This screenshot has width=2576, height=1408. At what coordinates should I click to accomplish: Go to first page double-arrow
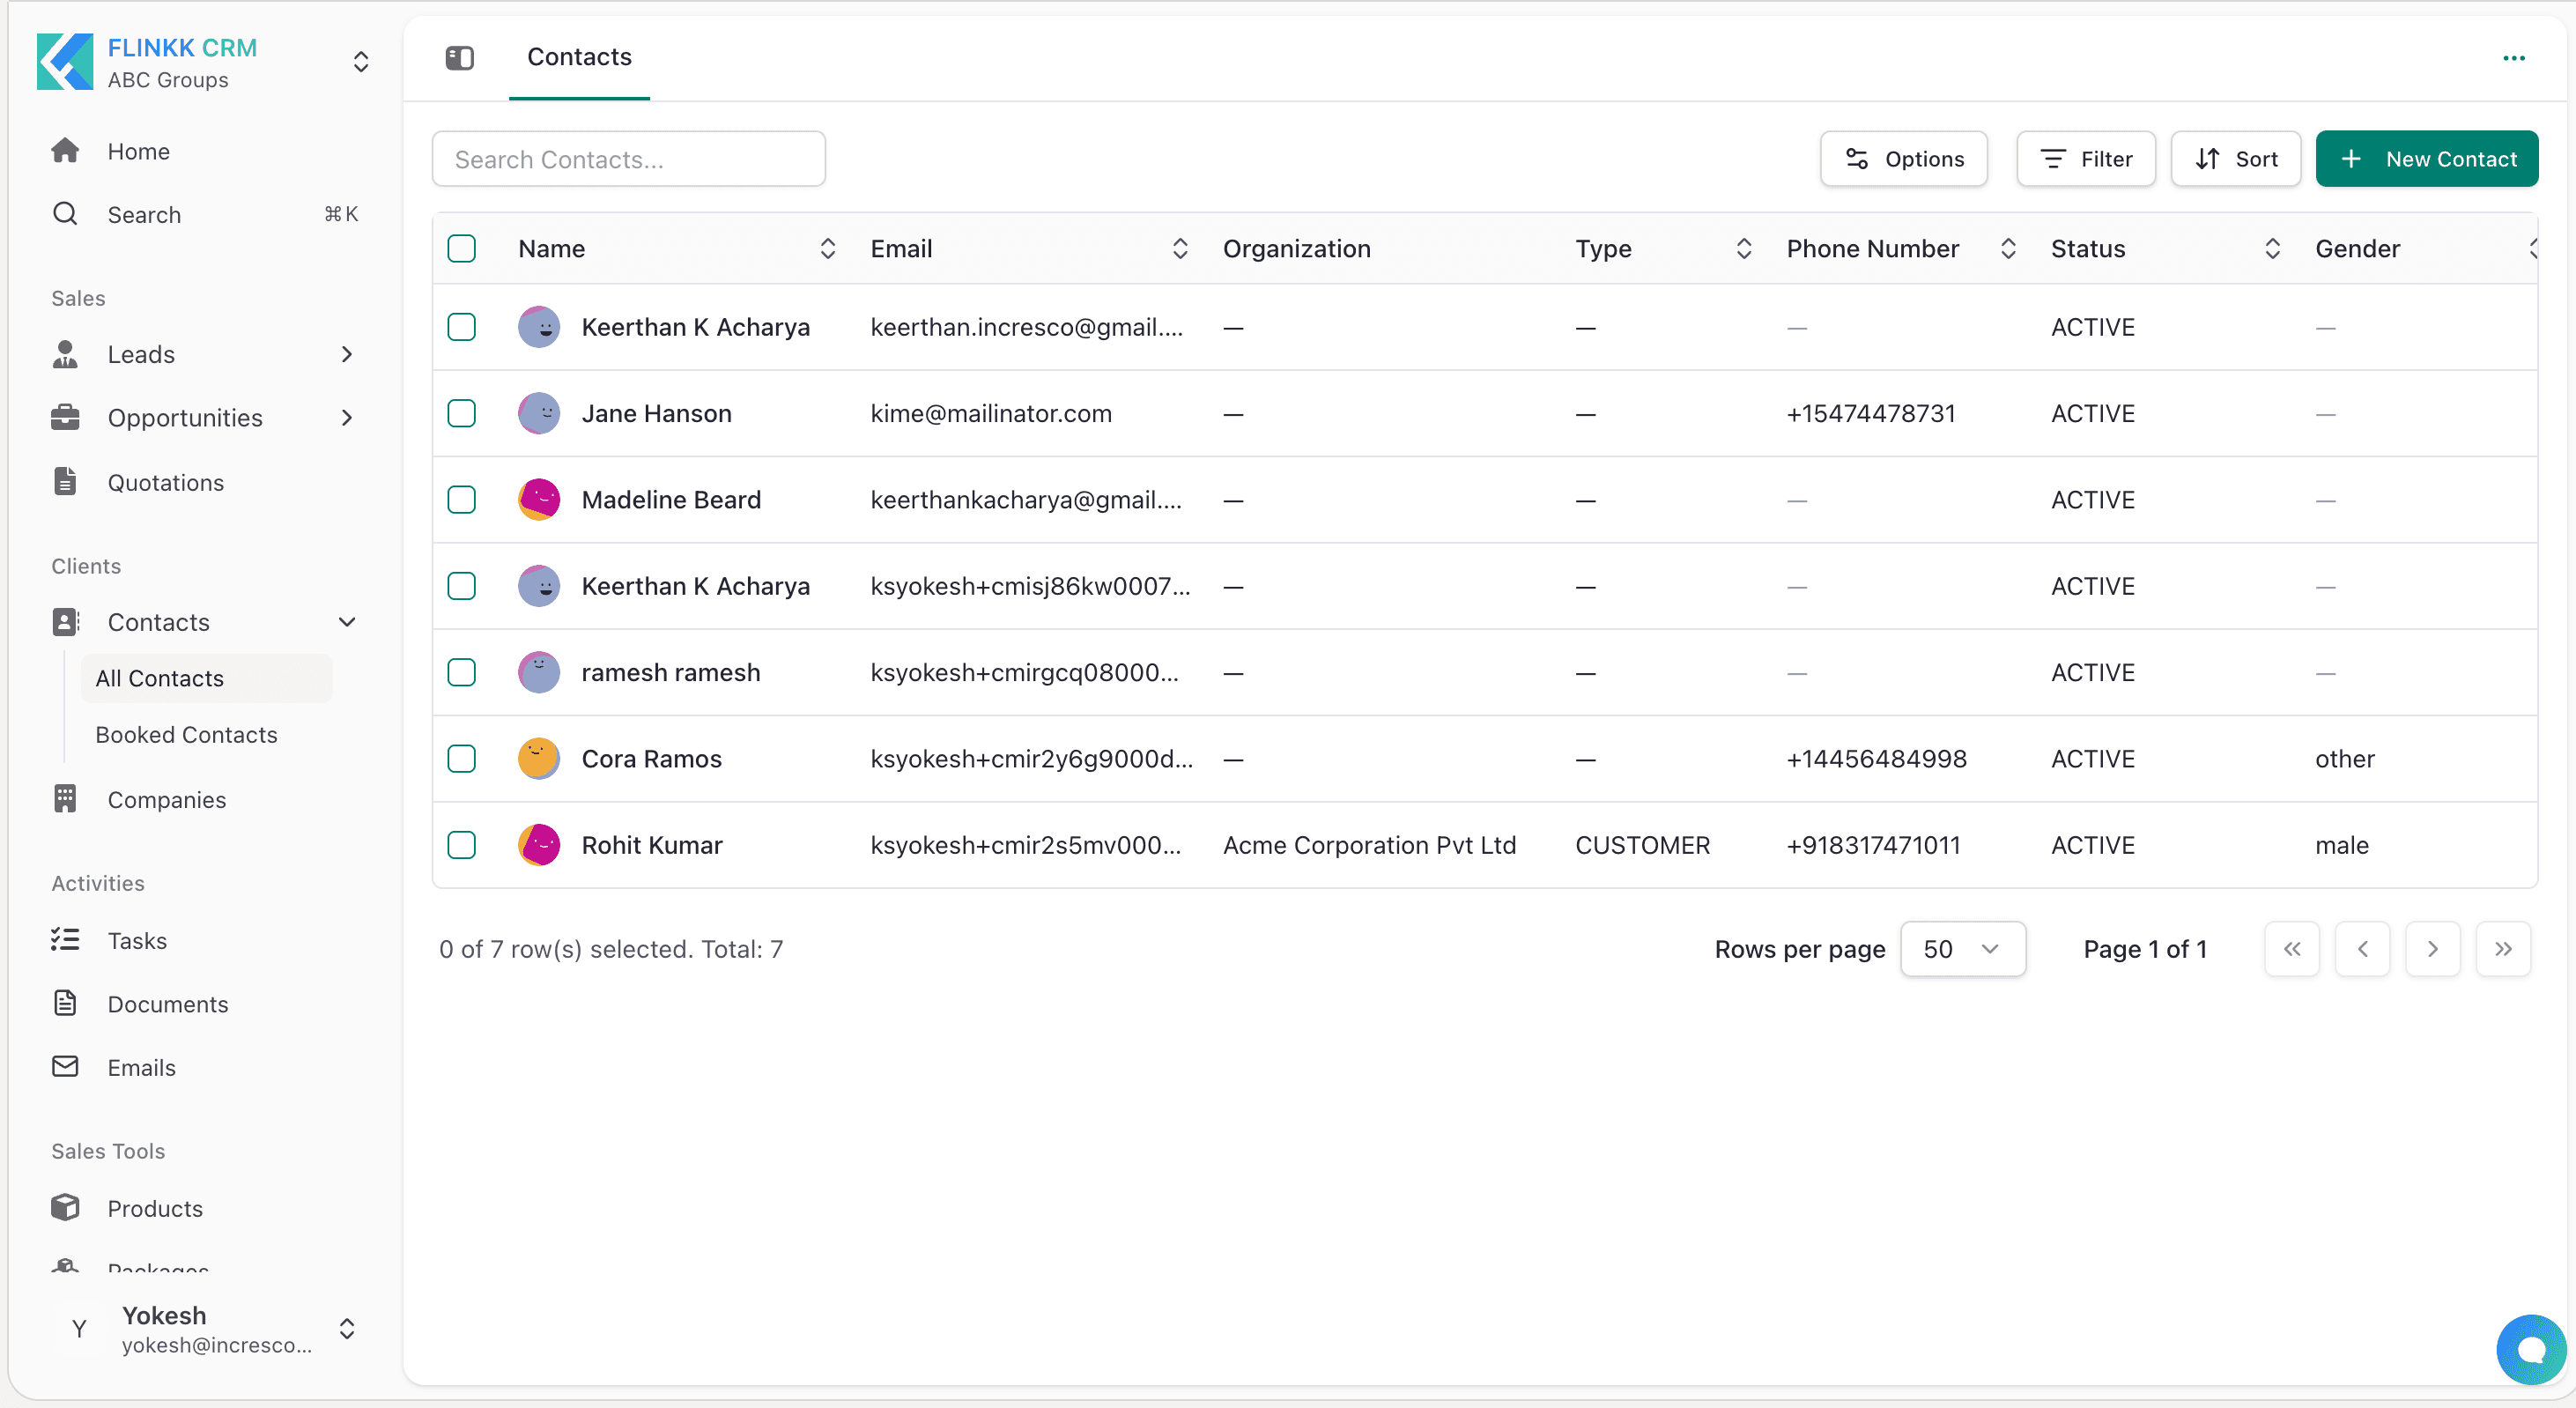coord(2292,949)
